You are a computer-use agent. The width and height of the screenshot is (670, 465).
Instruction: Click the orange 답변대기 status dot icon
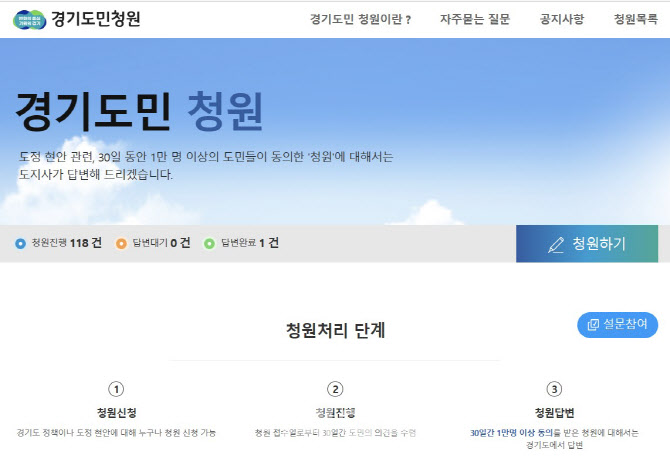[121, 244]
